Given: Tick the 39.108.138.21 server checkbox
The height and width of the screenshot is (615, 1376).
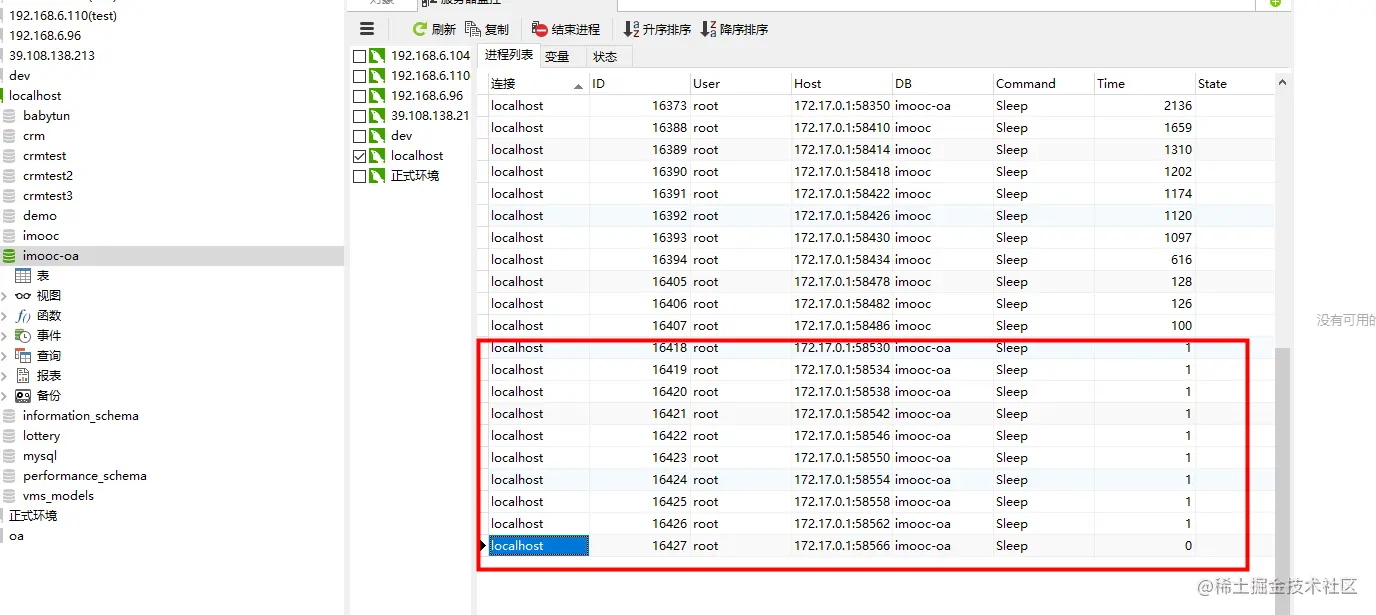Looking at the screenshot, I should (x=360, y=116).
